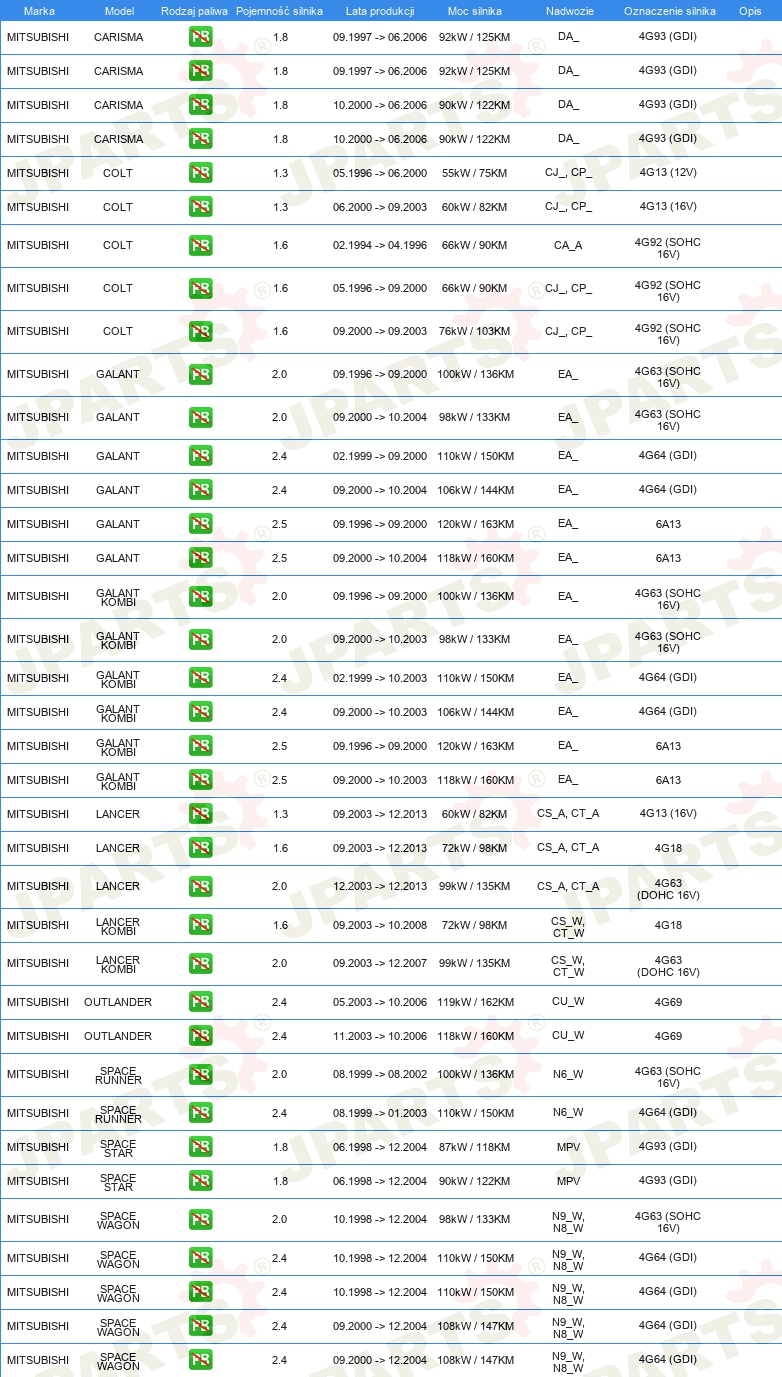Click the fuel icon in SPACE STAR 87kW row

pos(200,1147)
